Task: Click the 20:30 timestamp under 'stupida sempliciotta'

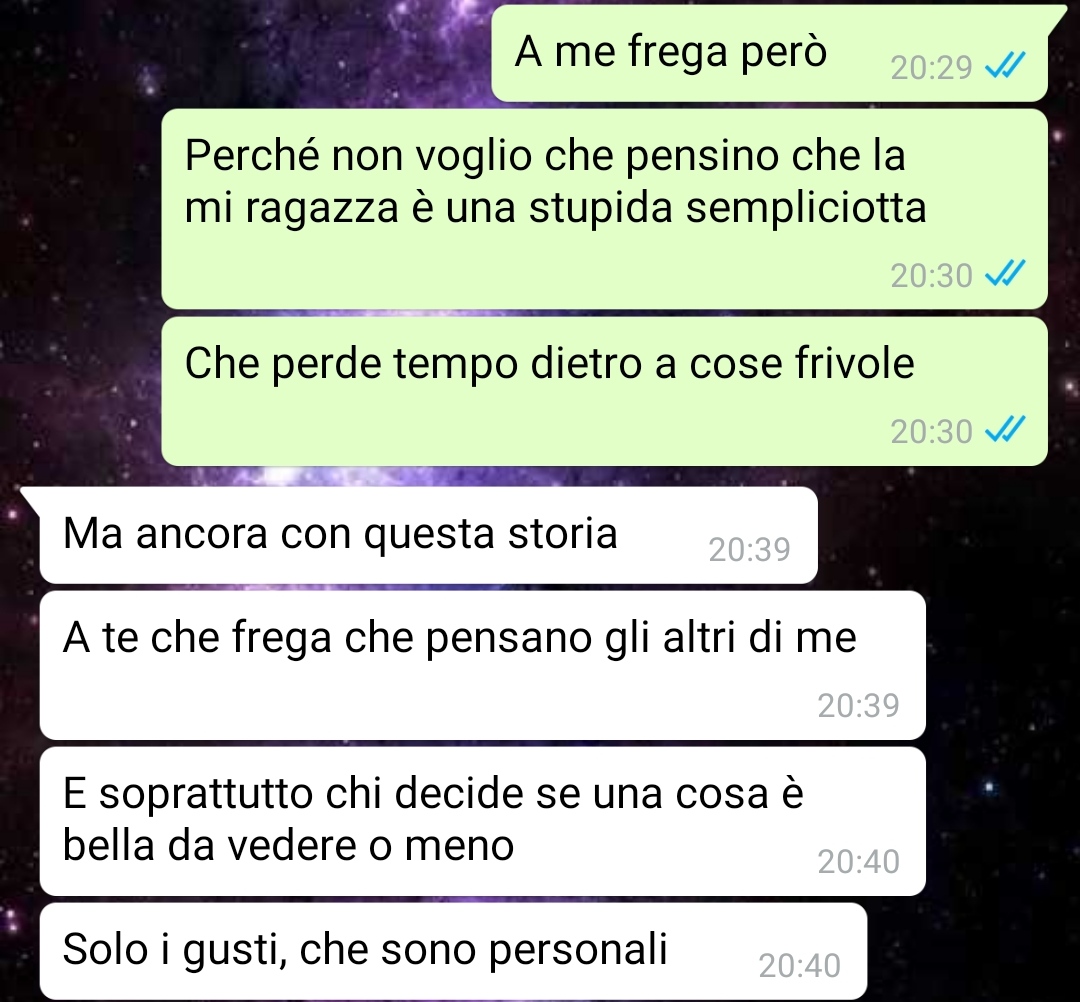Action: tap(931, 276)
